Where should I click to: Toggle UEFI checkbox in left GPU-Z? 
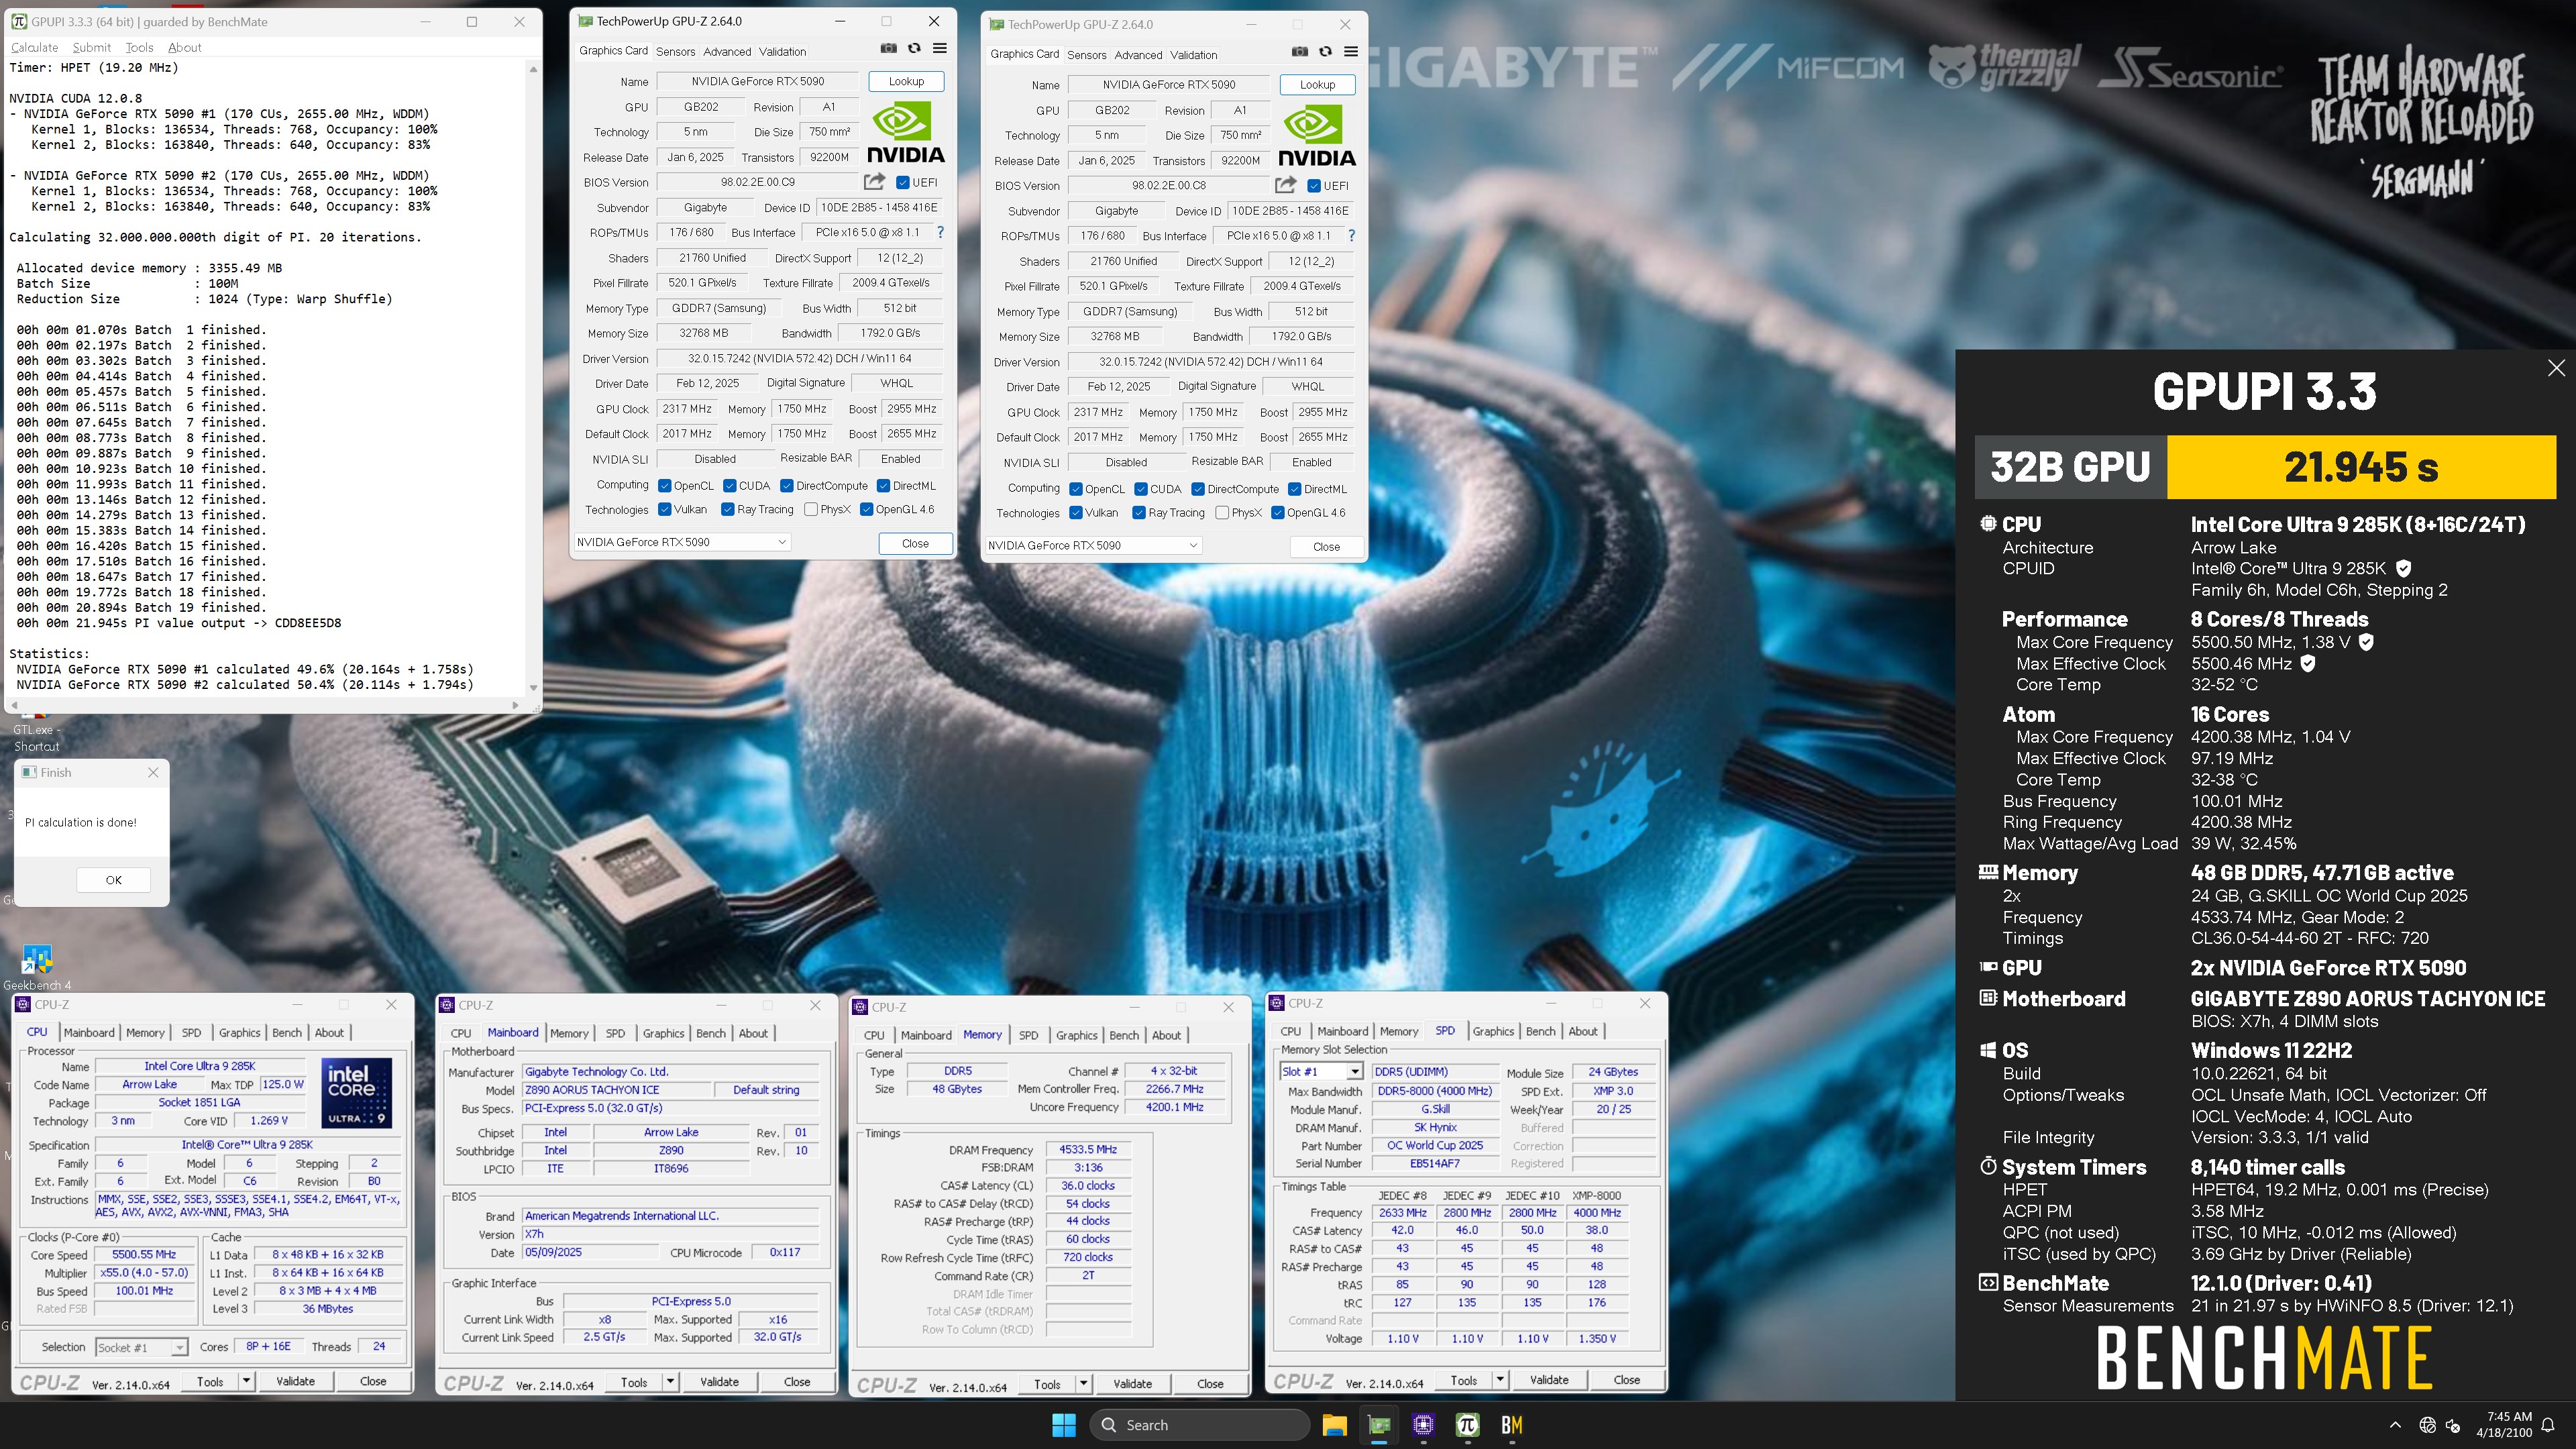(903, 182)
